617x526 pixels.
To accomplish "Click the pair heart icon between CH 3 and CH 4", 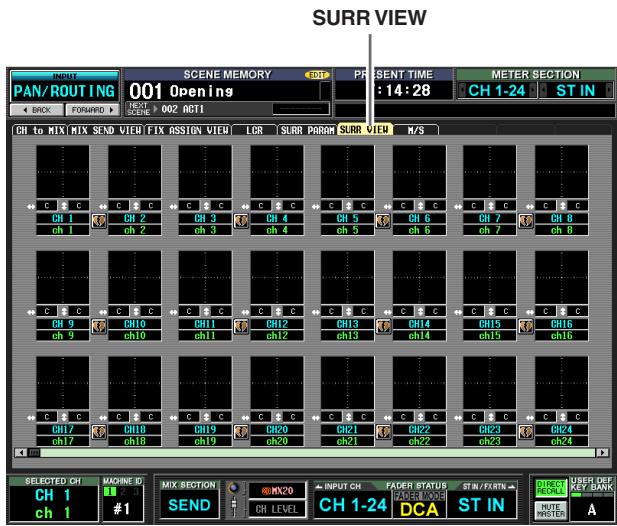I will coord(241,221).
